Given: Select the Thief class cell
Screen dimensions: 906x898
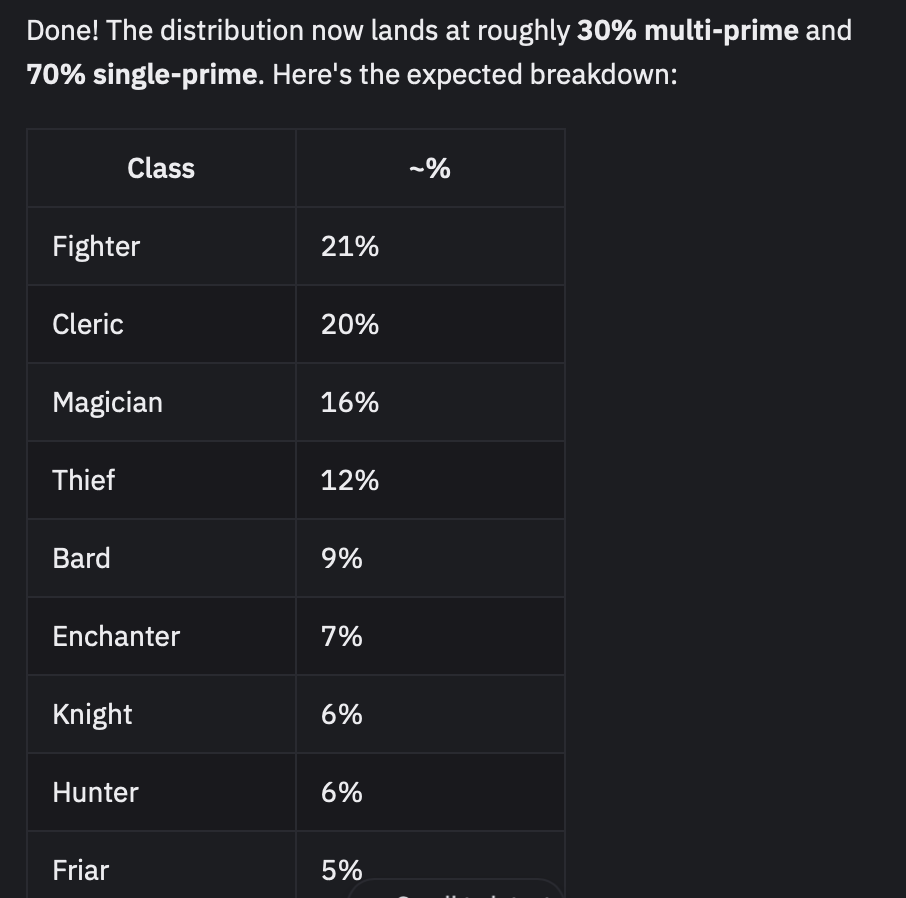Looking at the screenshot, I should coord(84,480).
